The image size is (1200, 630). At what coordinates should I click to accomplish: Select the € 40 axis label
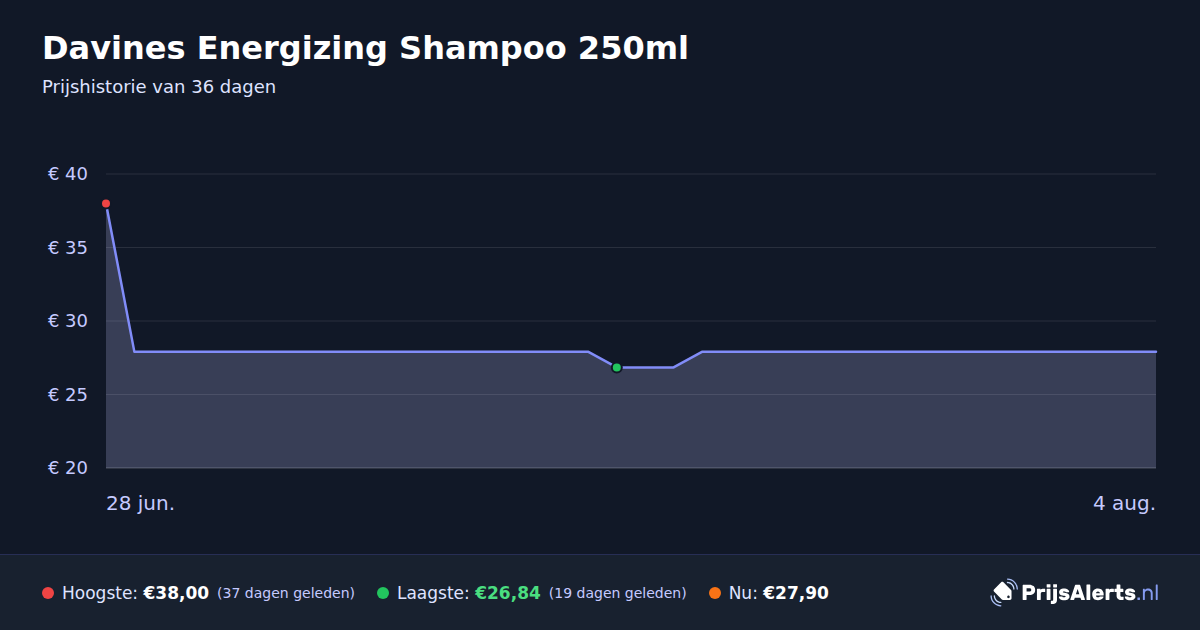tap(68, 174)
